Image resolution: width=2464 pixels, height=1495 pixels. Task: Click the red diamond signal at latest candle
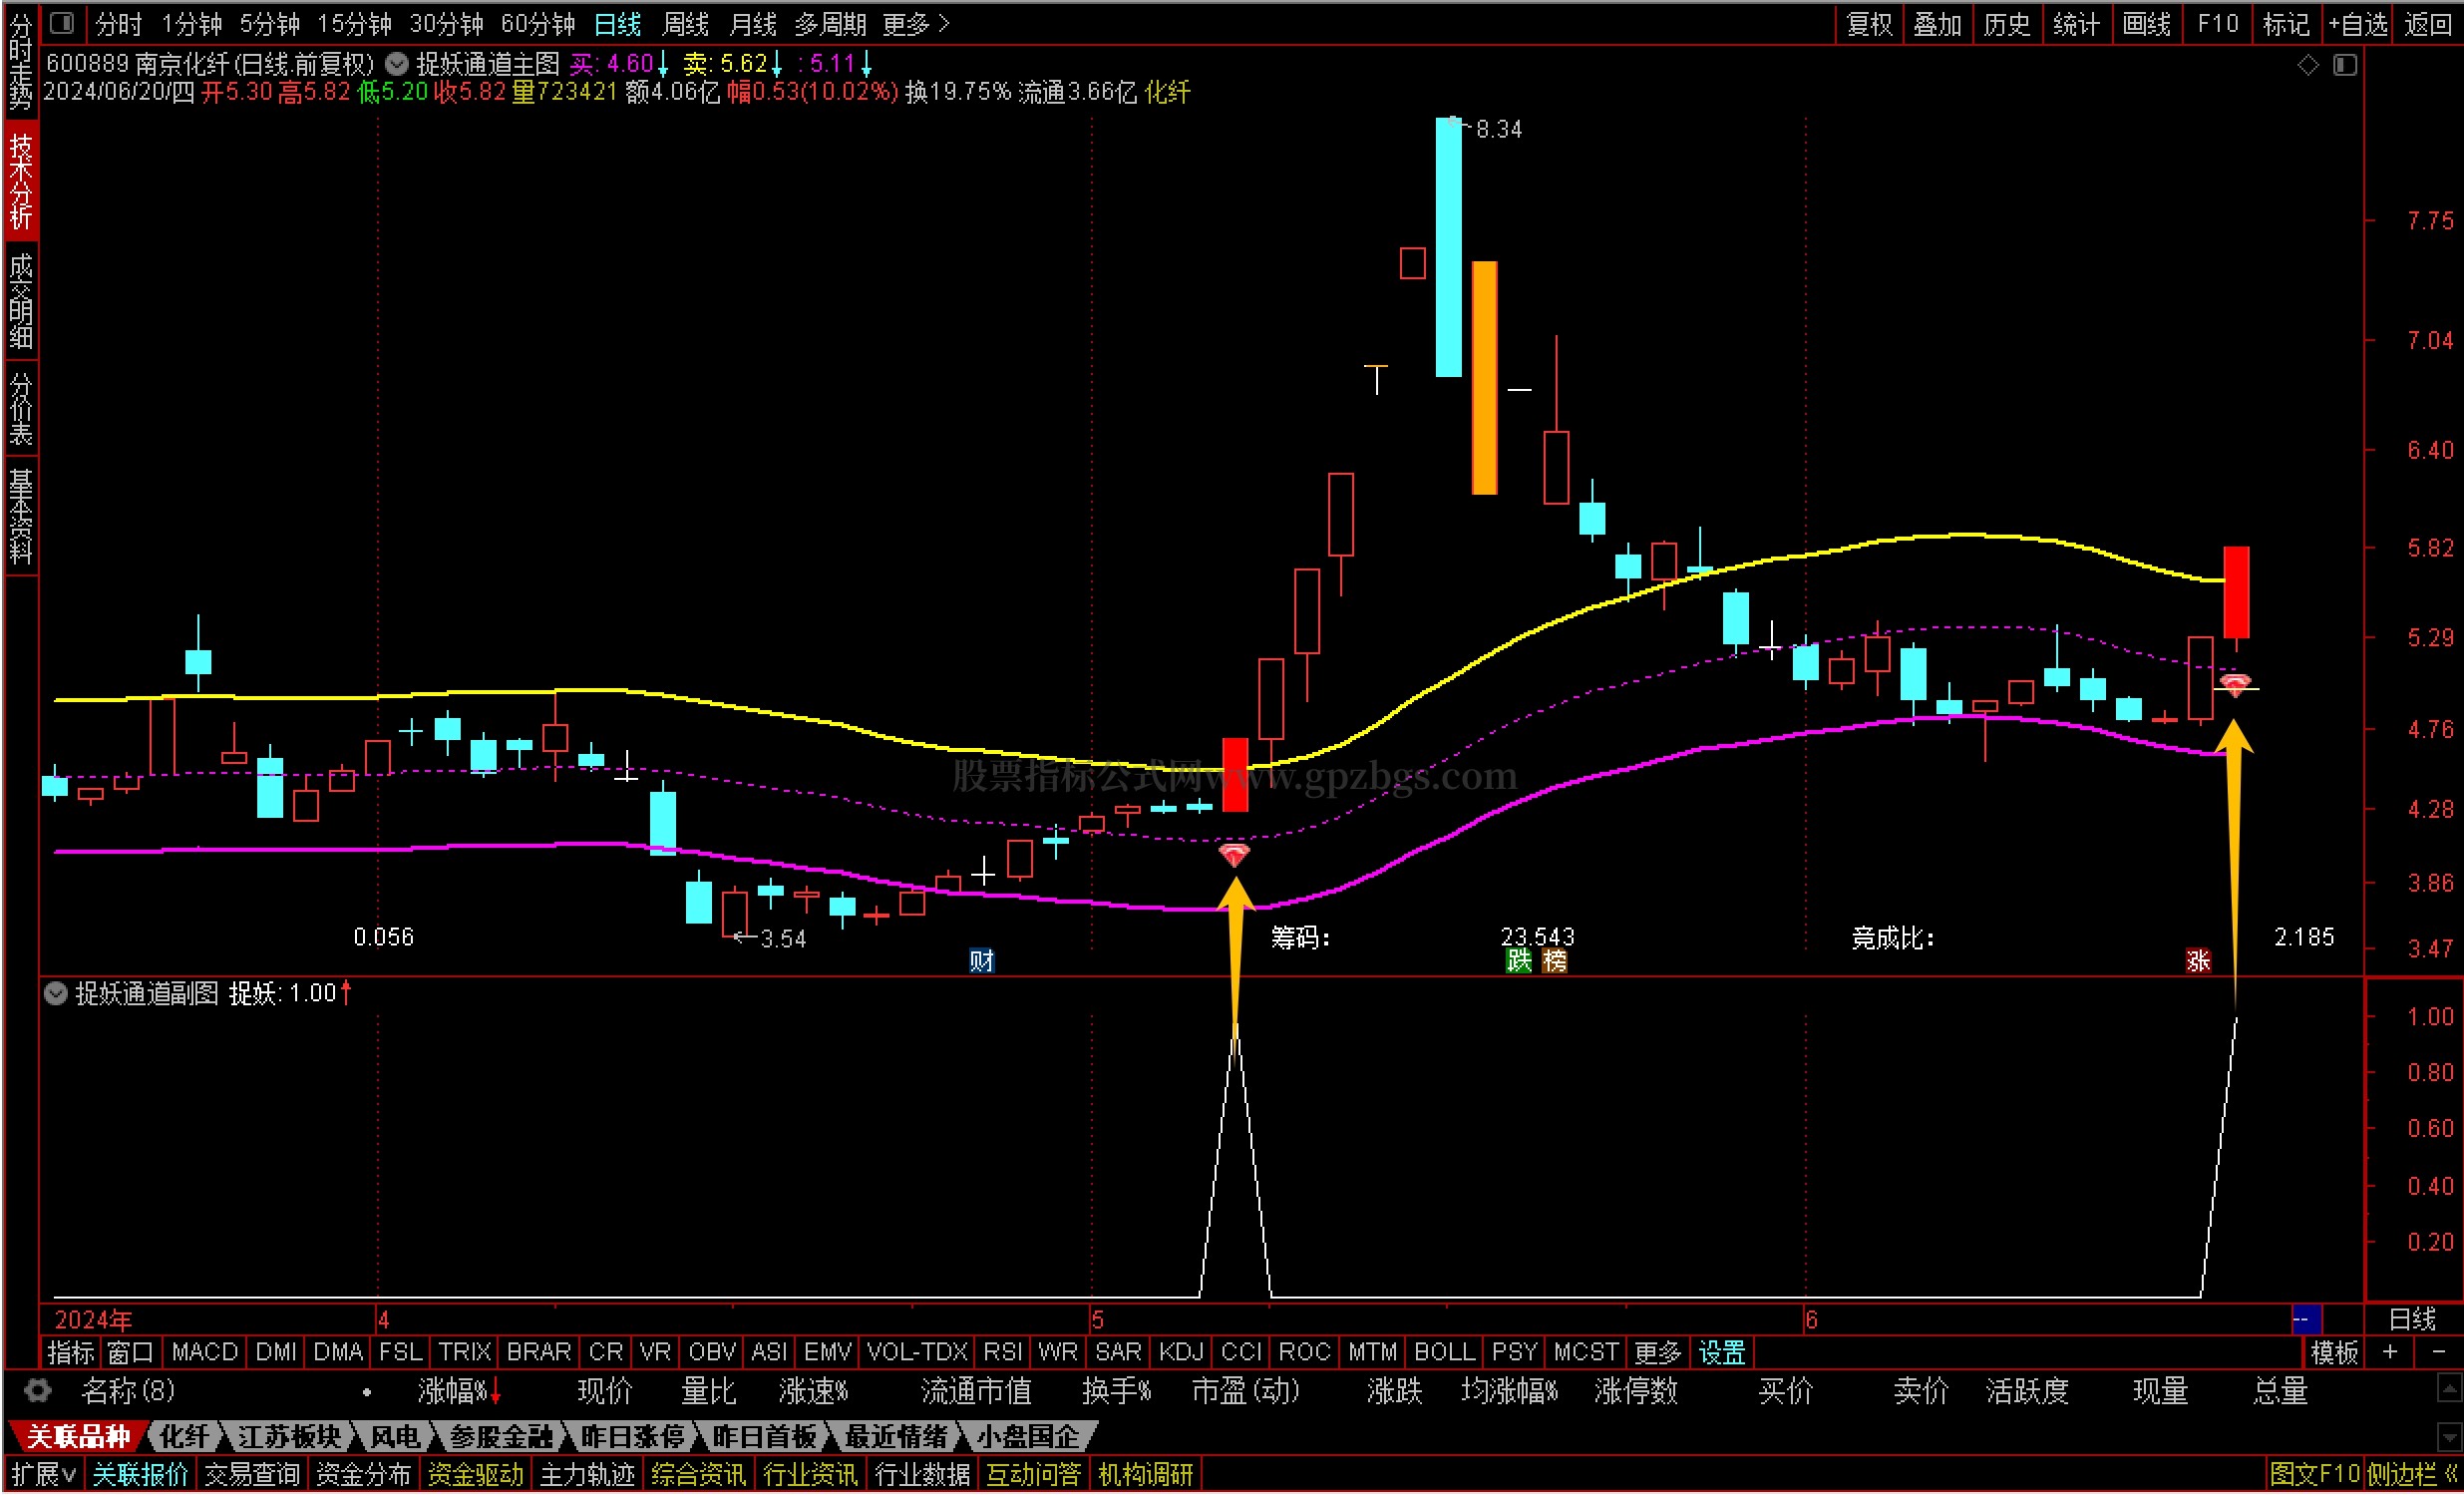[x=2234, y=684]
